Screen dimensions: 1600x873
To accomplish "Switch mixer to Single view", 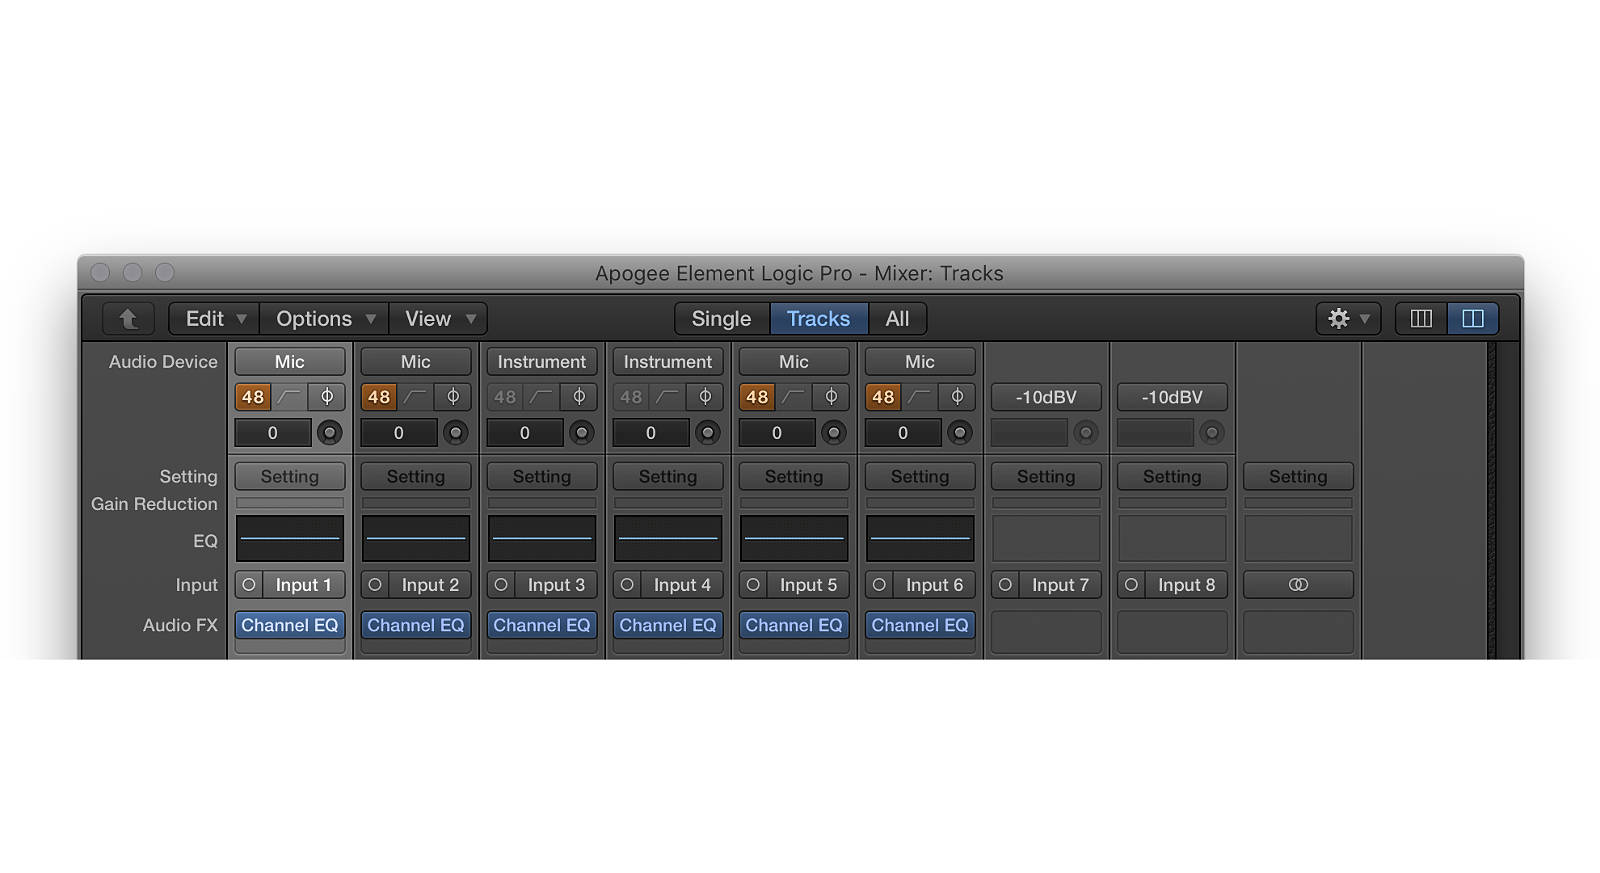I will (721, 318).
